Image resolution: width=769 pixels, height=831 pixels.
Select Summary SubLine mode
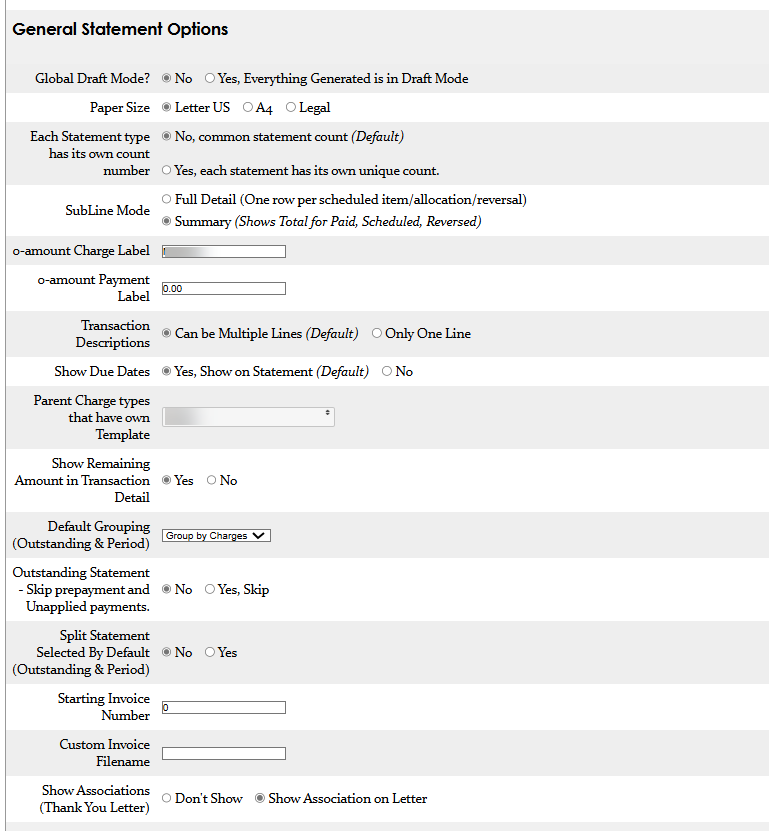tap(167, 221)
